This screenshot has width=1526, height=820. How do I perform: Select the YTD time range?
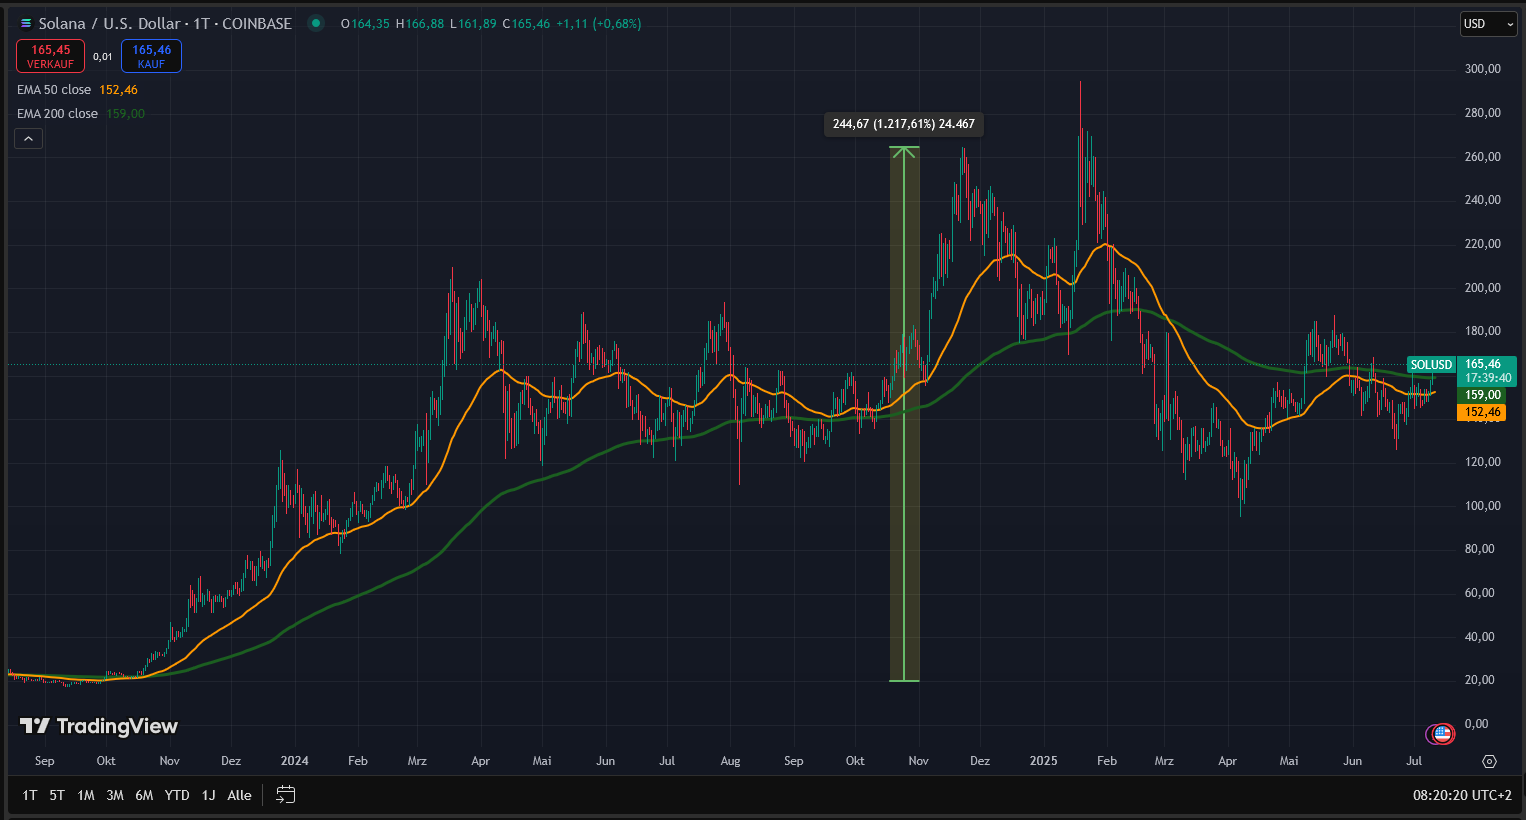coord(177,795)
